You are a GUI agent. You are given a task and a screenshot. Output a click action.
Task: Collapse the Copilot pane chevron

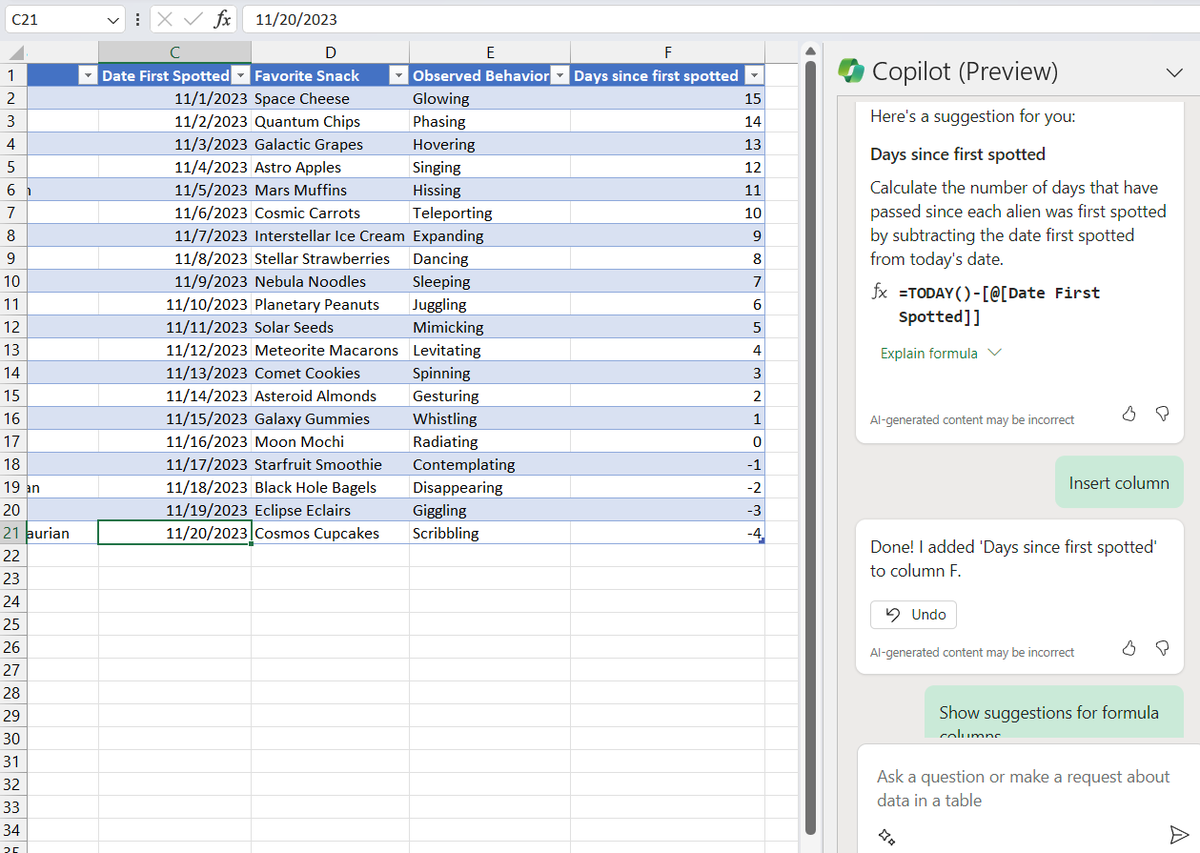(1172, 71)
